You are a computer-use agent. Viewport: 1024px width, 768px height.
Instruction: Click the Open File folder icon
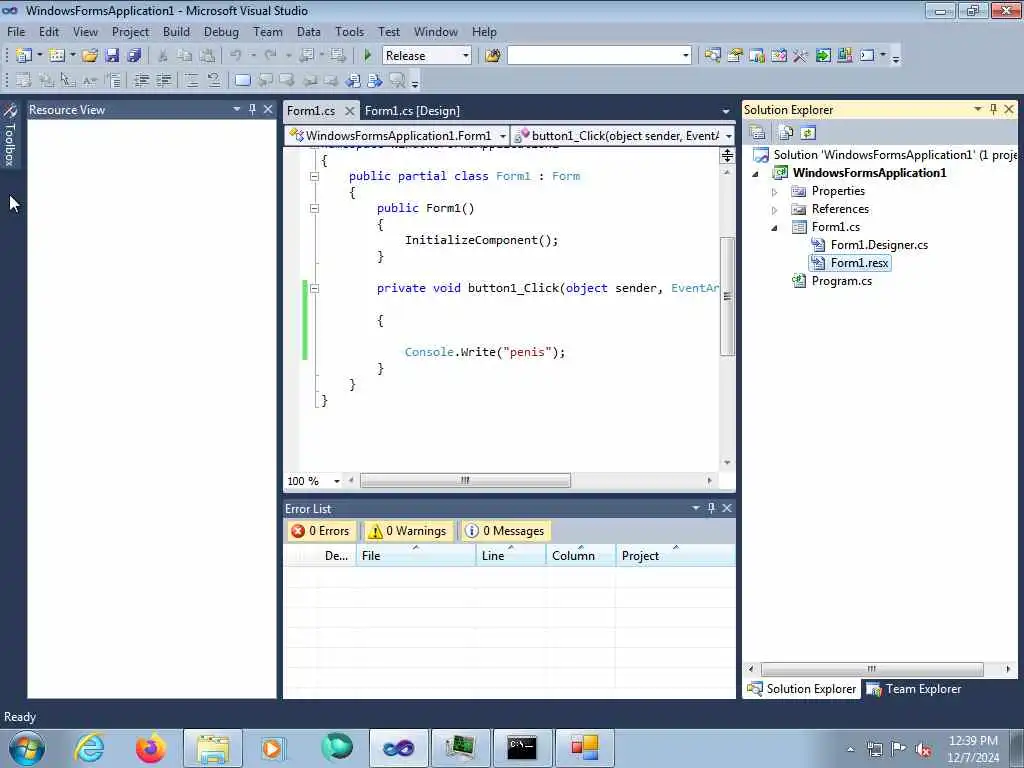point(90,56)
